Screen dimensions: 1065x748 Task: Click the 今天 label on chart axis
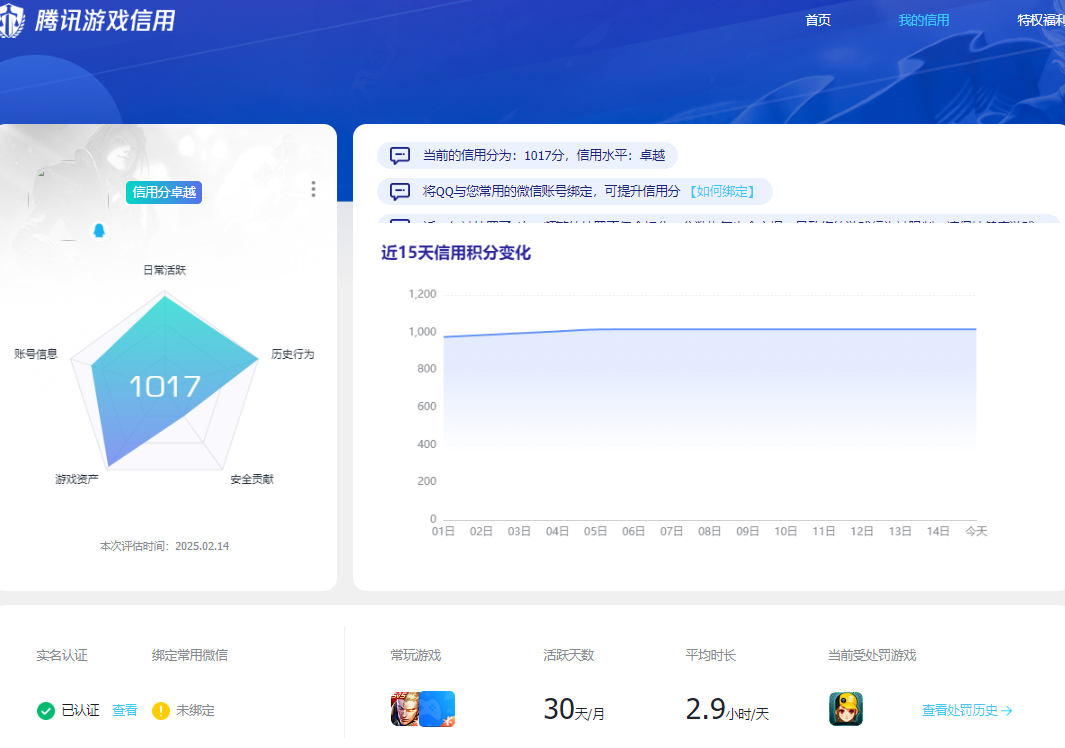976,531
